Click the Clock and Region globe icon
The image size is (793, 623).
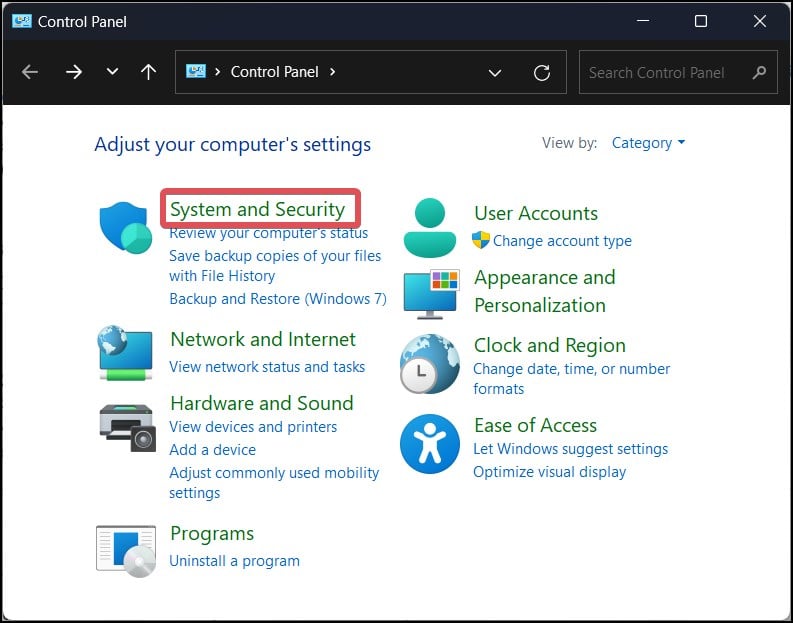[429, 363]
